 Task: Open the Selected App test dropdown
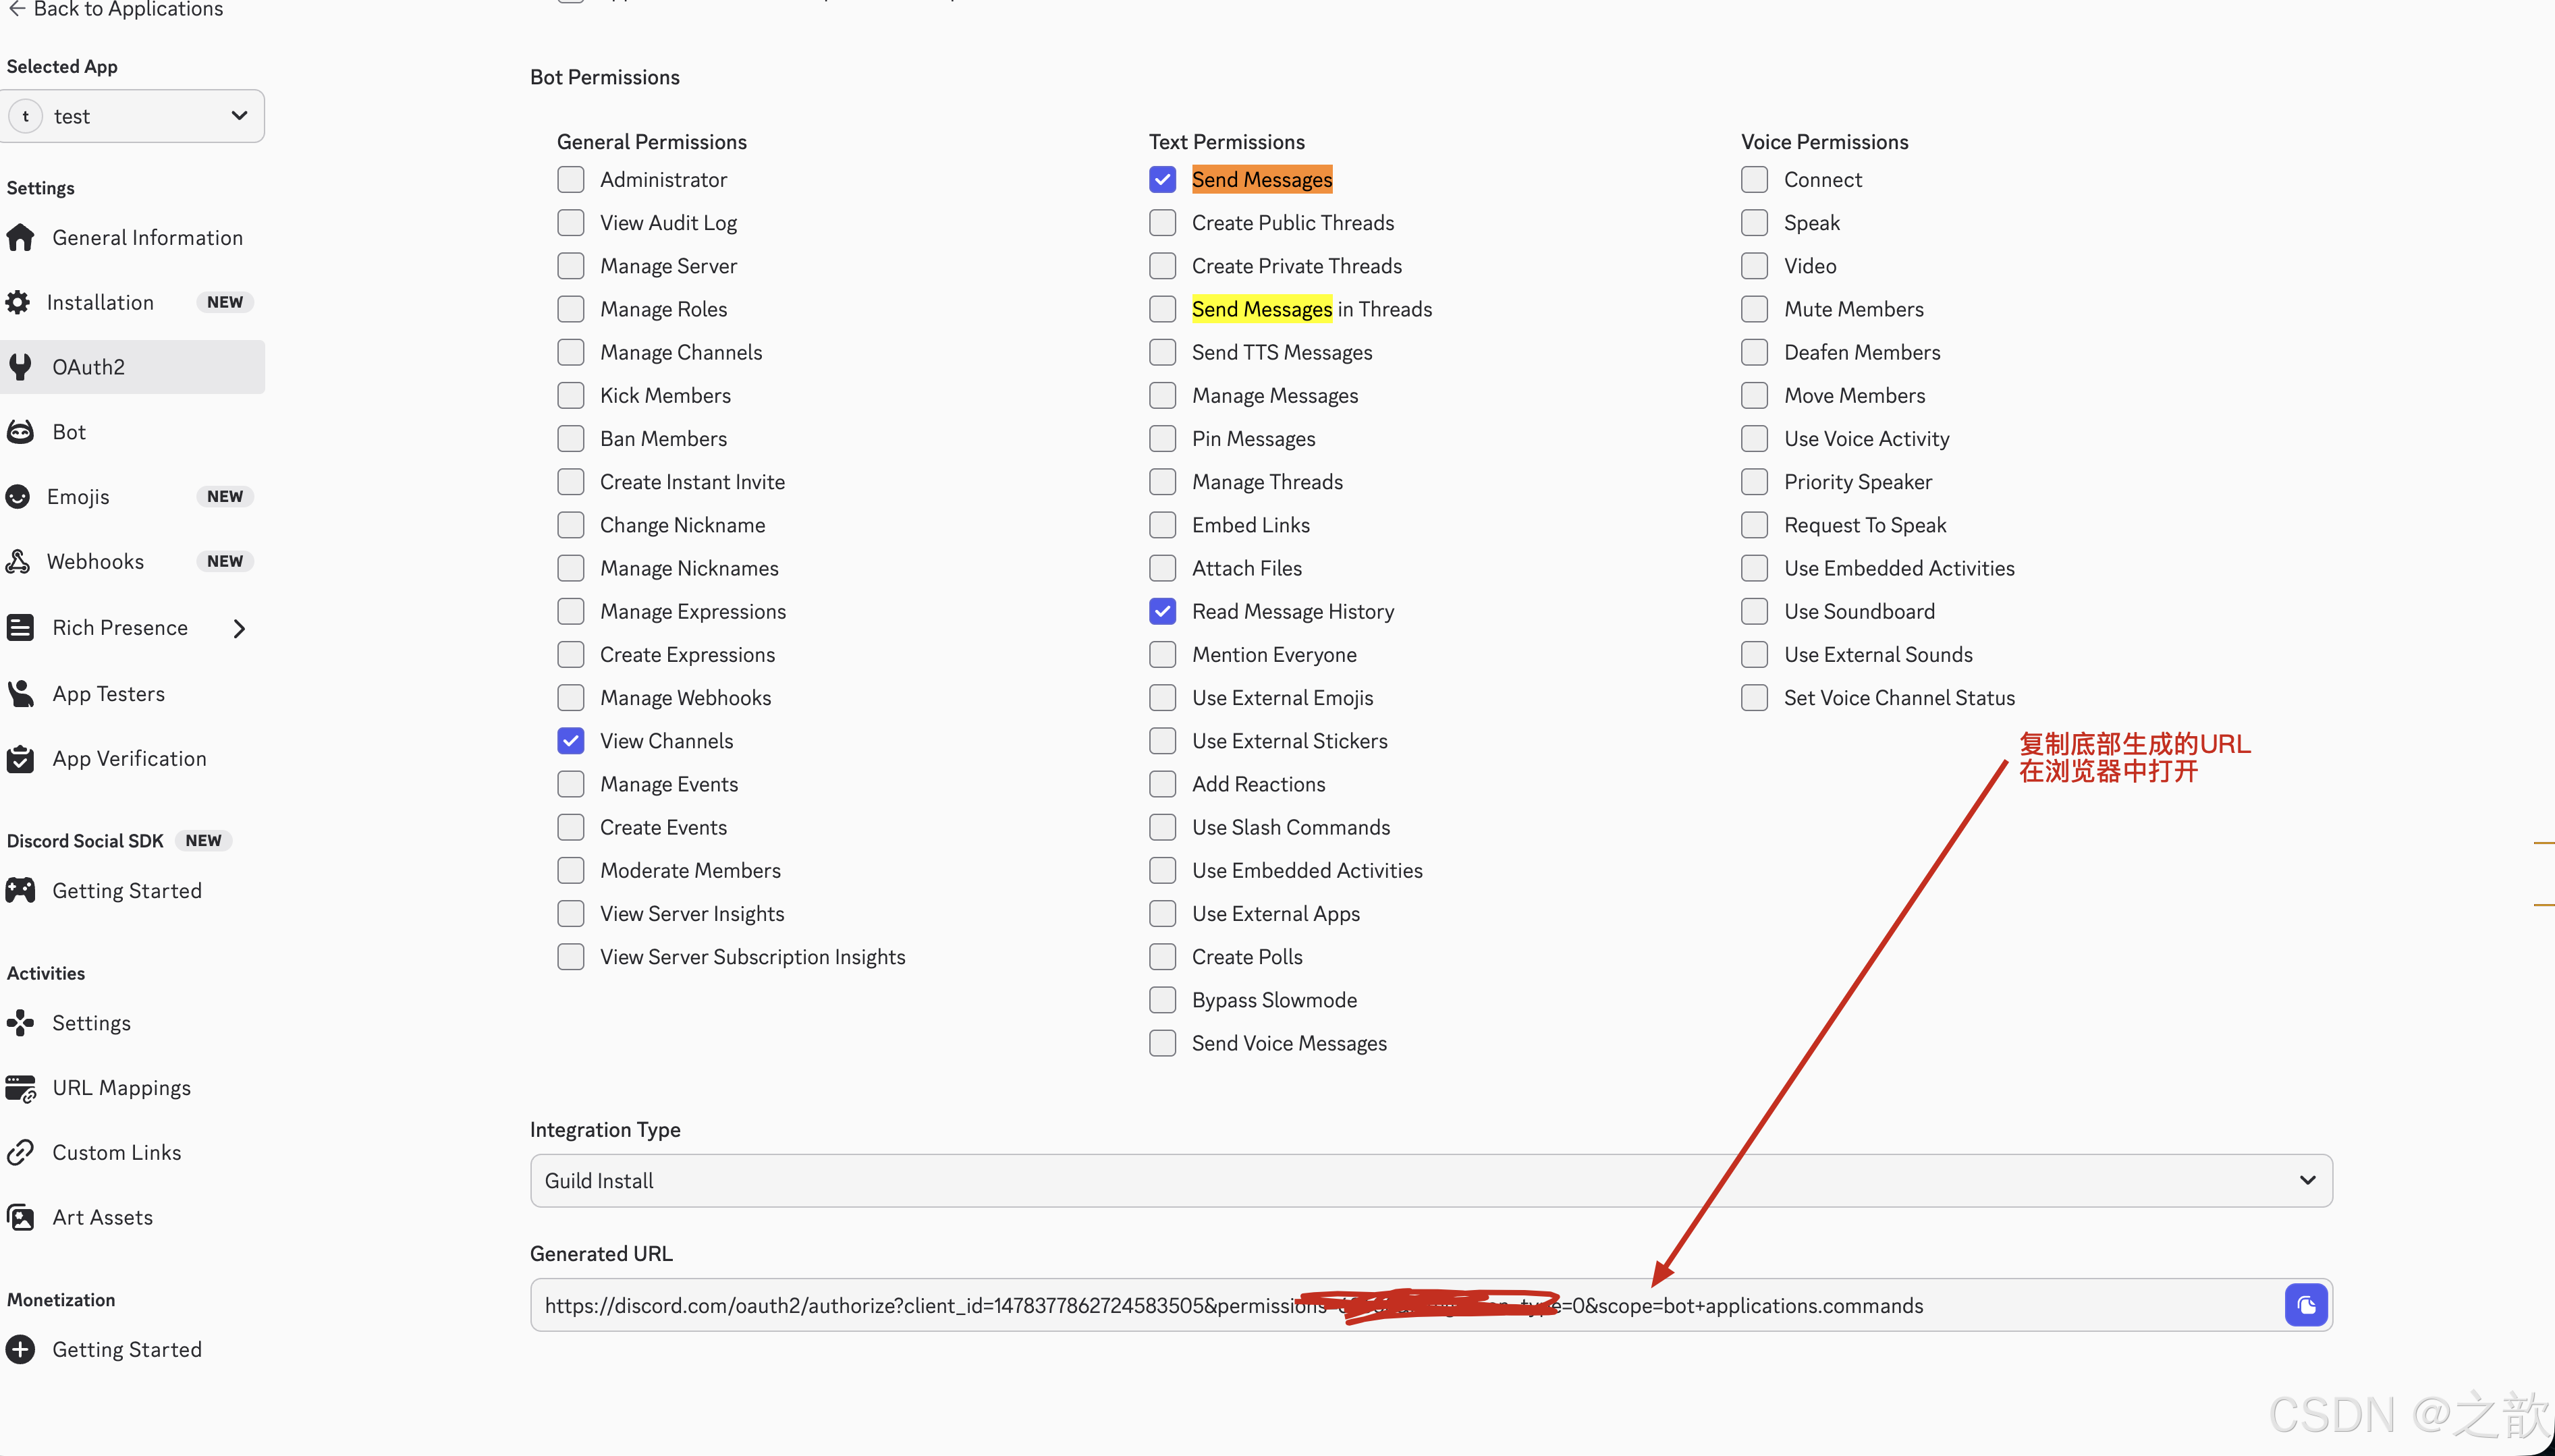(133, 116)
